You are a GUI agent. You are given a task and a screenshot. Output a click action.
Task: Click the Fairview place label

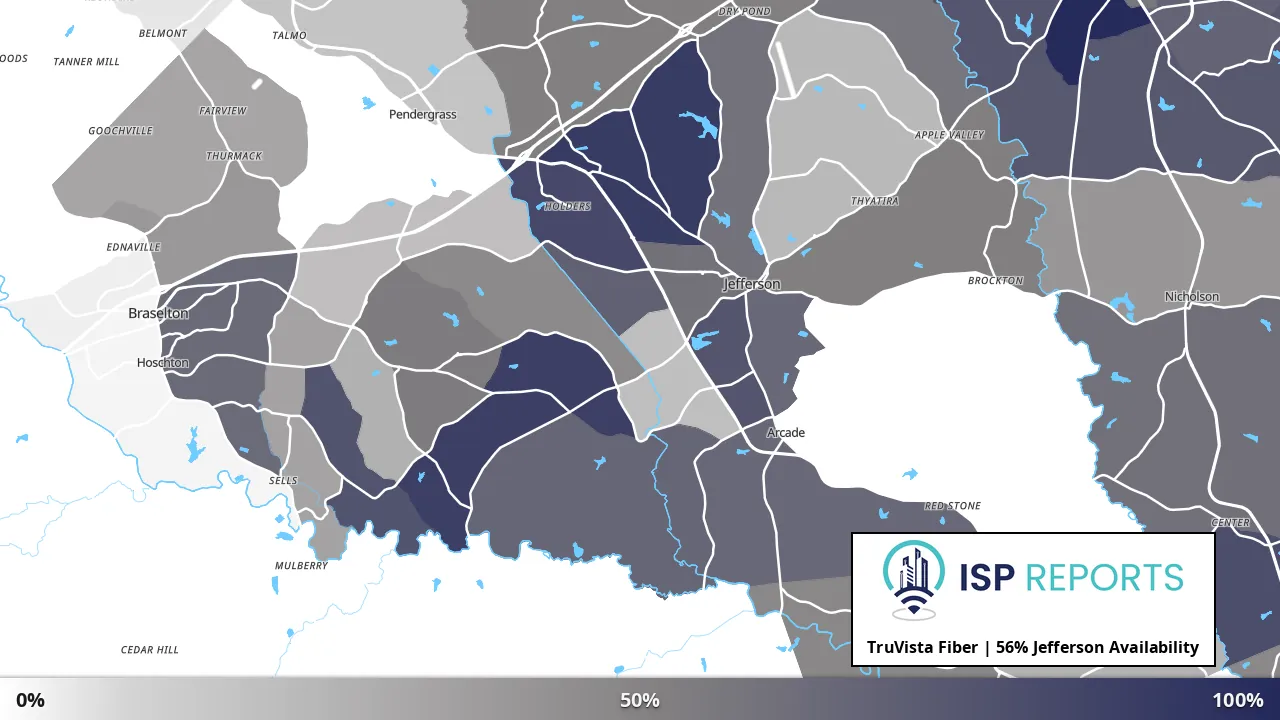(x=223, y=110)
